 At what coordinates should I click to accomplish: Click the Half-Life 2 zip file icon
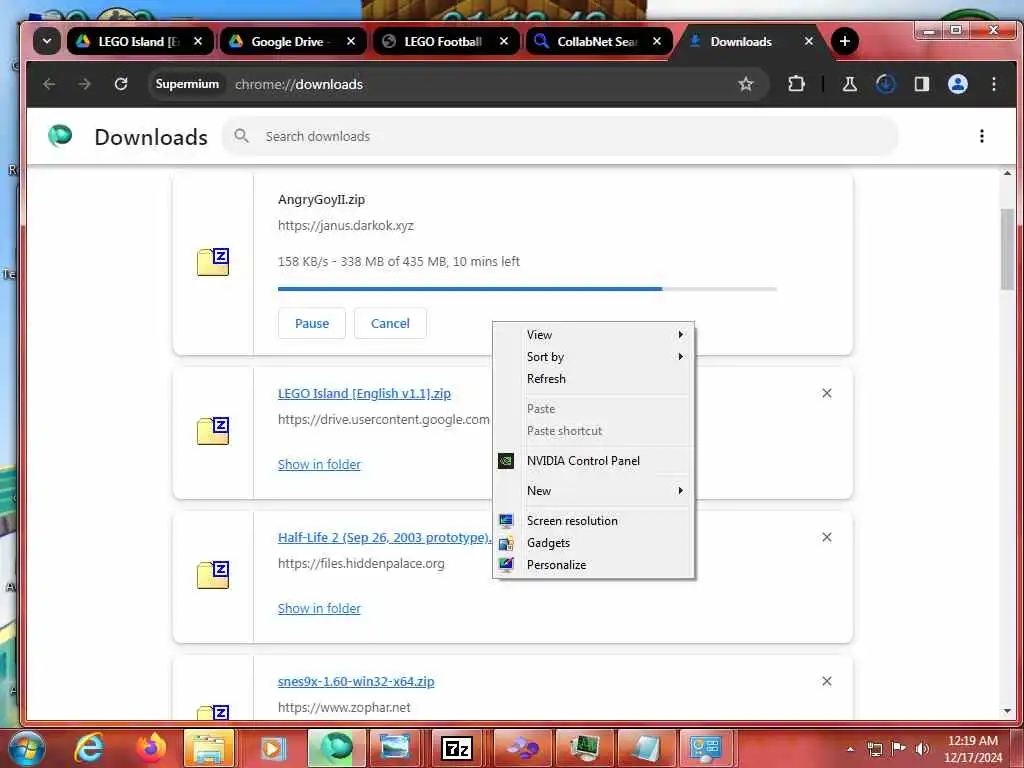pos(213,575)
